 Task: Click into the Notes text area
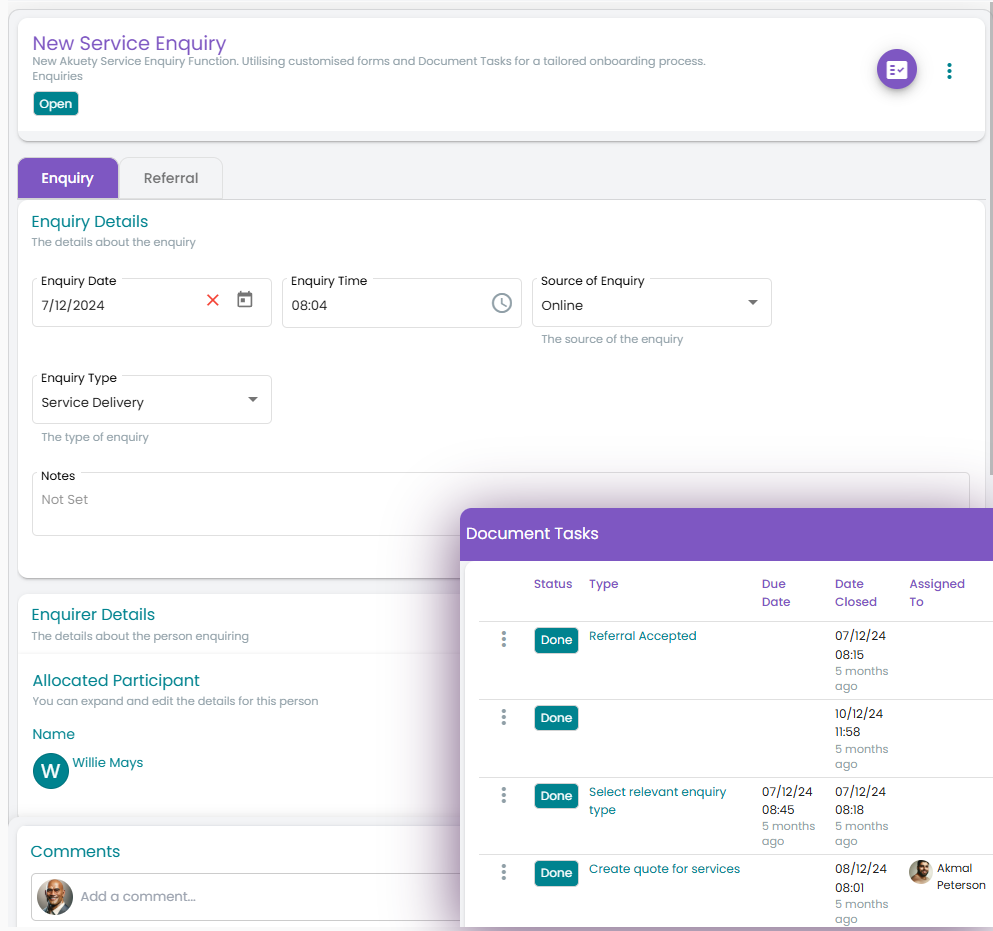tap(500, 504)
